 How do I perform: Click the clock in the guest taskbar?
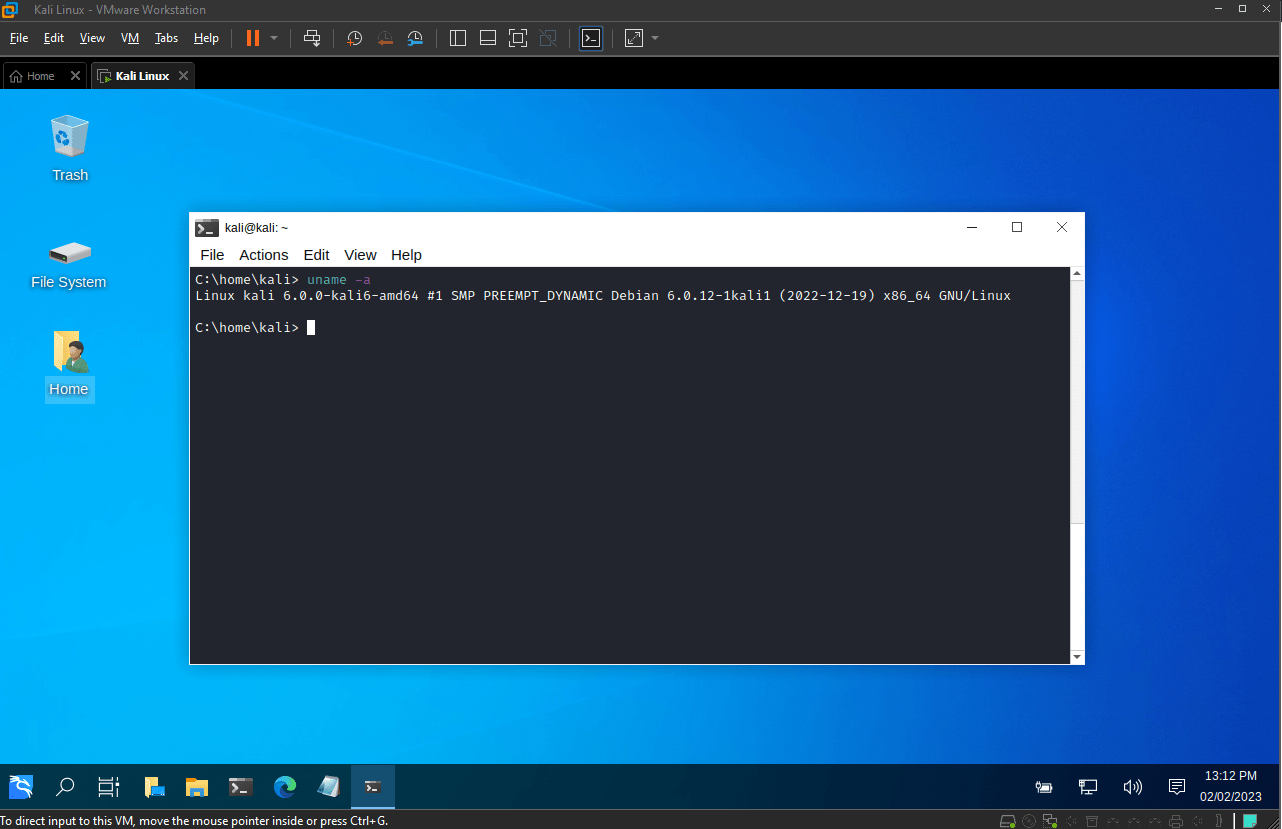click(x=1229, y=787)
